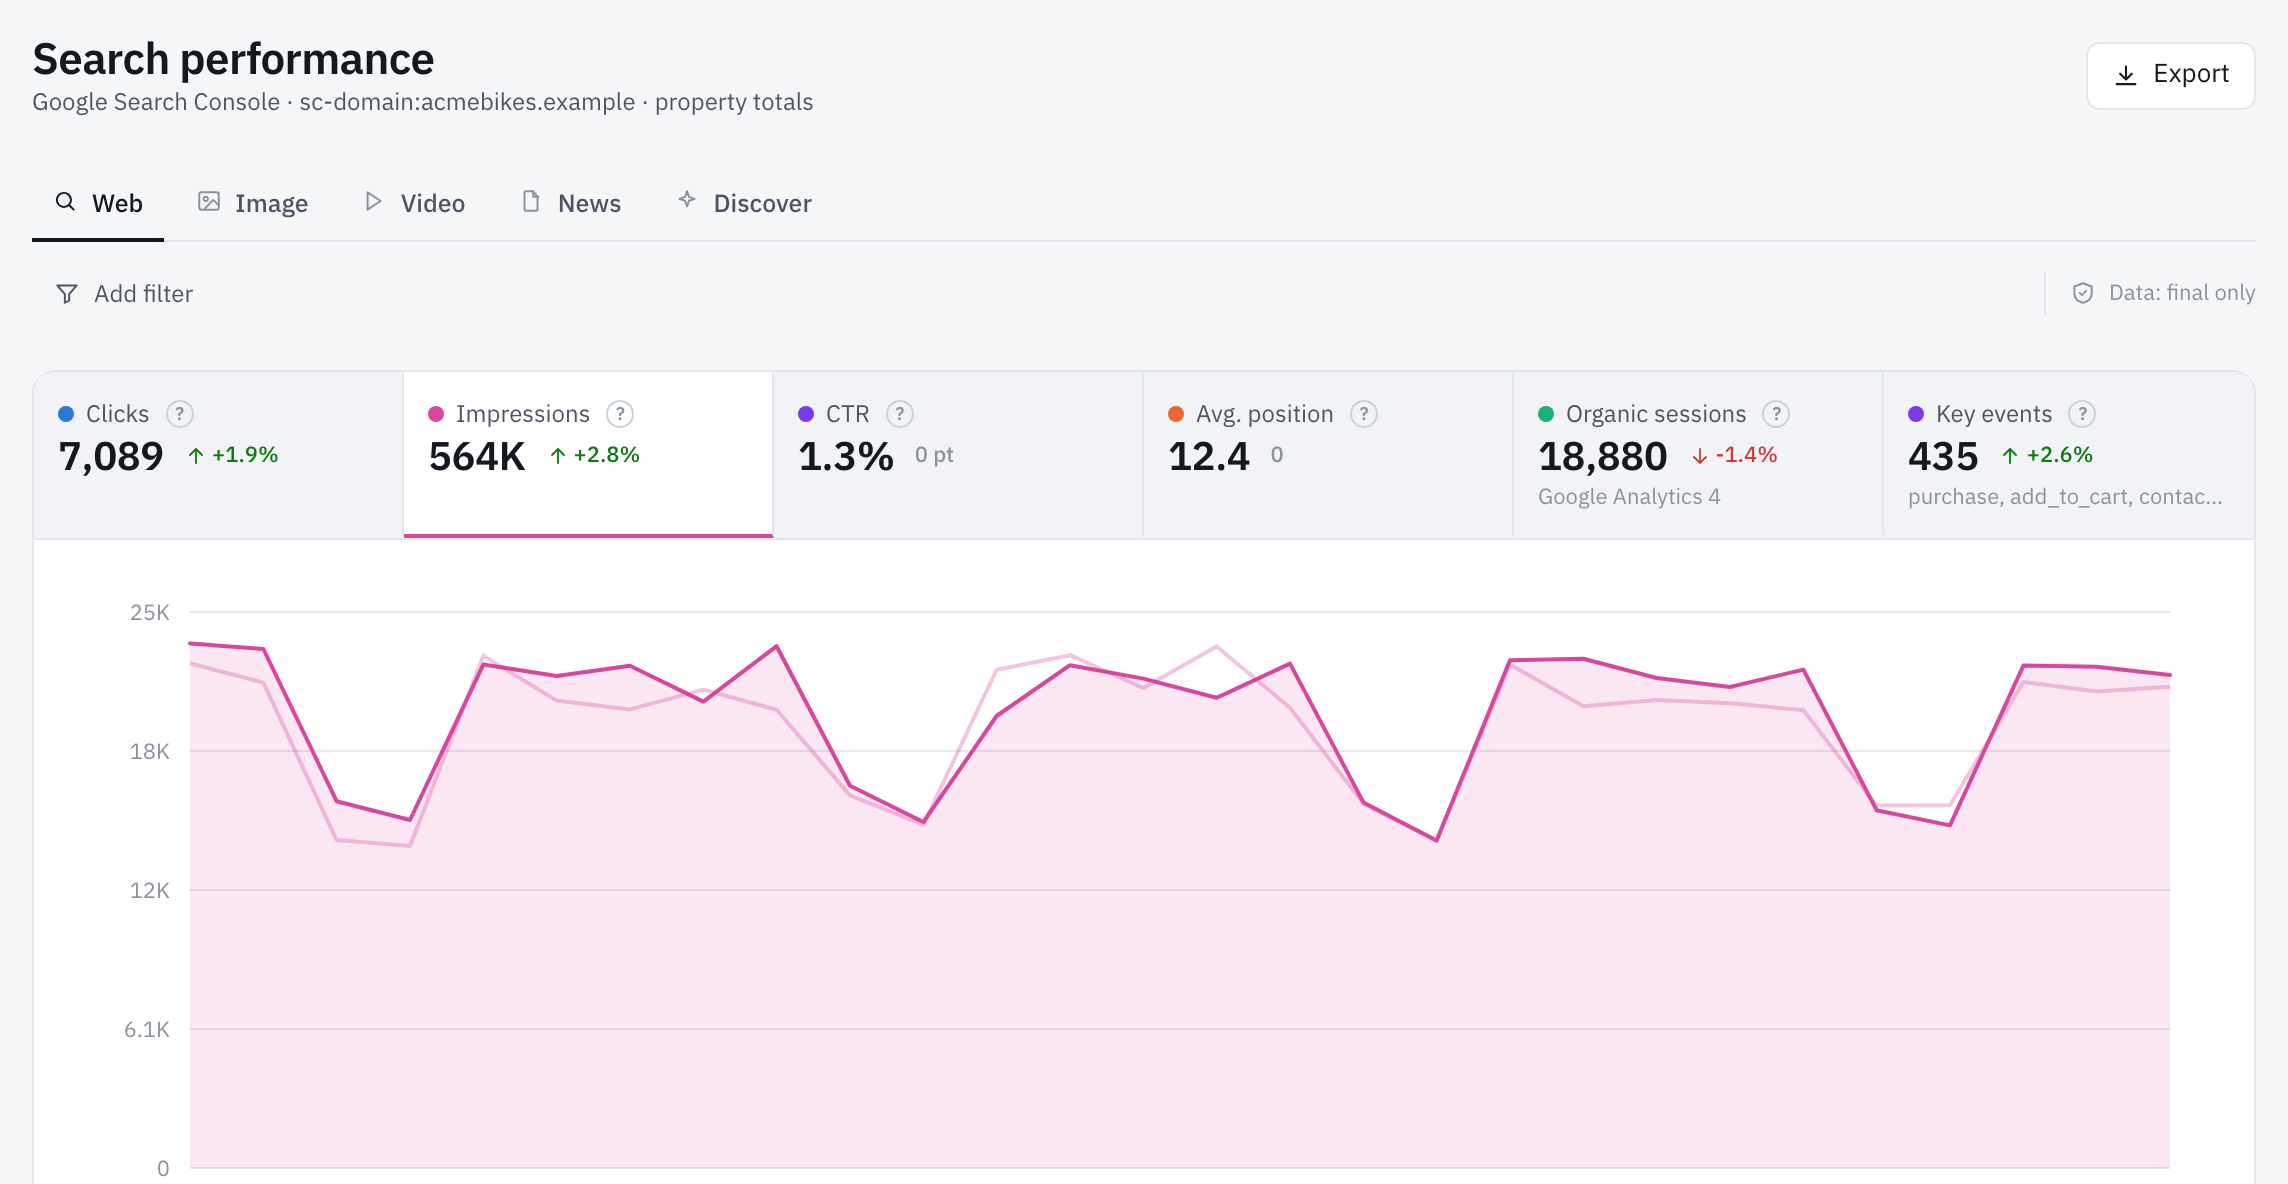The width and height of the screenshot is (2288, 1184).
Task: Toggle the Organic sessions card
Action: (x=1698, y=455)
